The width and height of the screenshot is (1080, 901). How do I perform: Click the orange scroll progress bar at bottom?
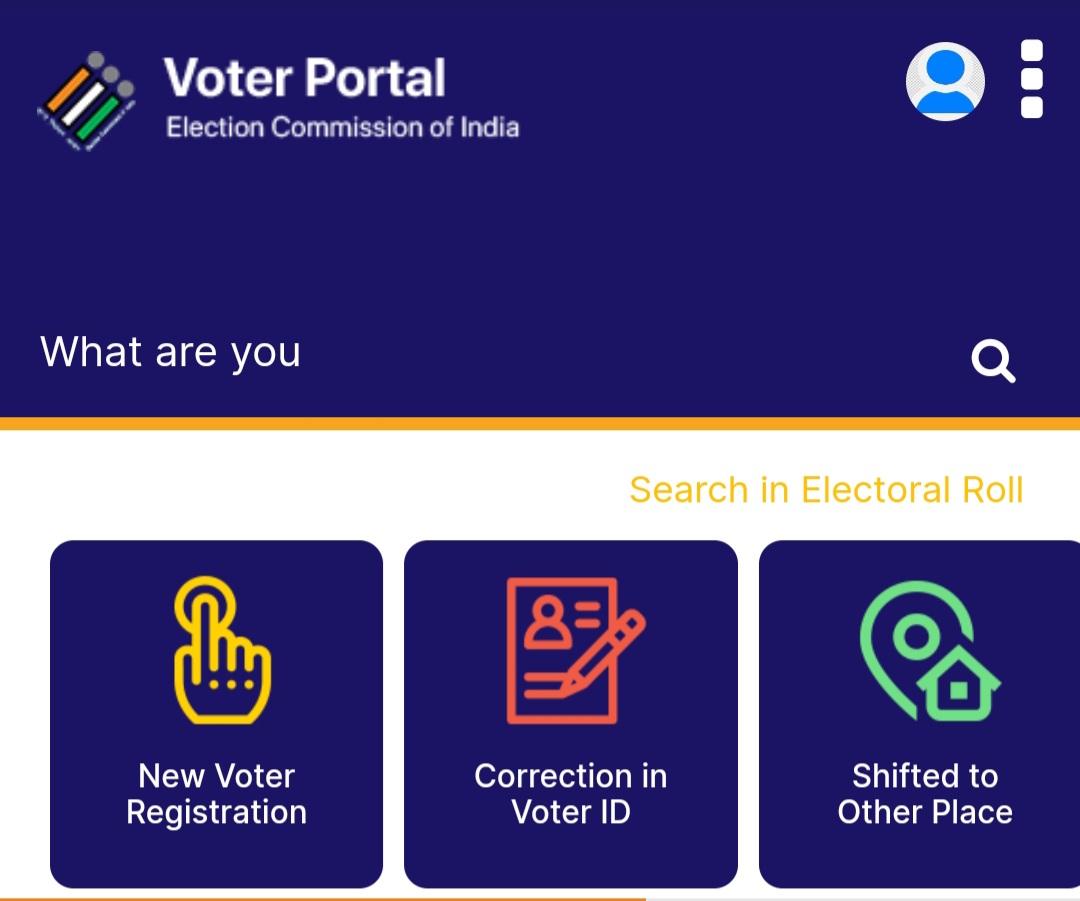point(323,898)
